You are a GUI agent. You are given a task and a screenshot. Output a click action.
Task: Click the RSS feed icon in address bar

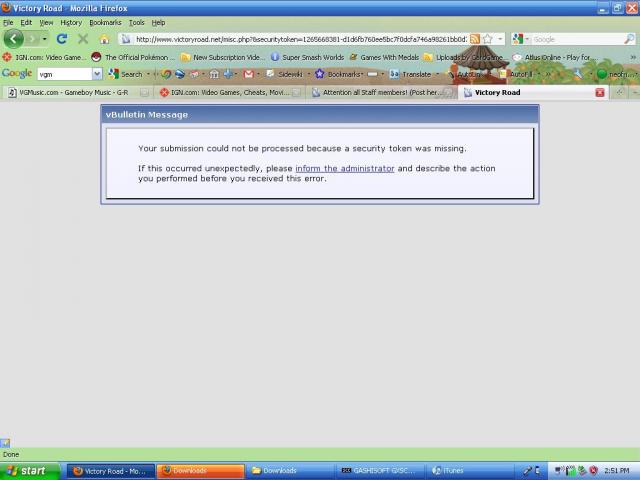point(475,39)
